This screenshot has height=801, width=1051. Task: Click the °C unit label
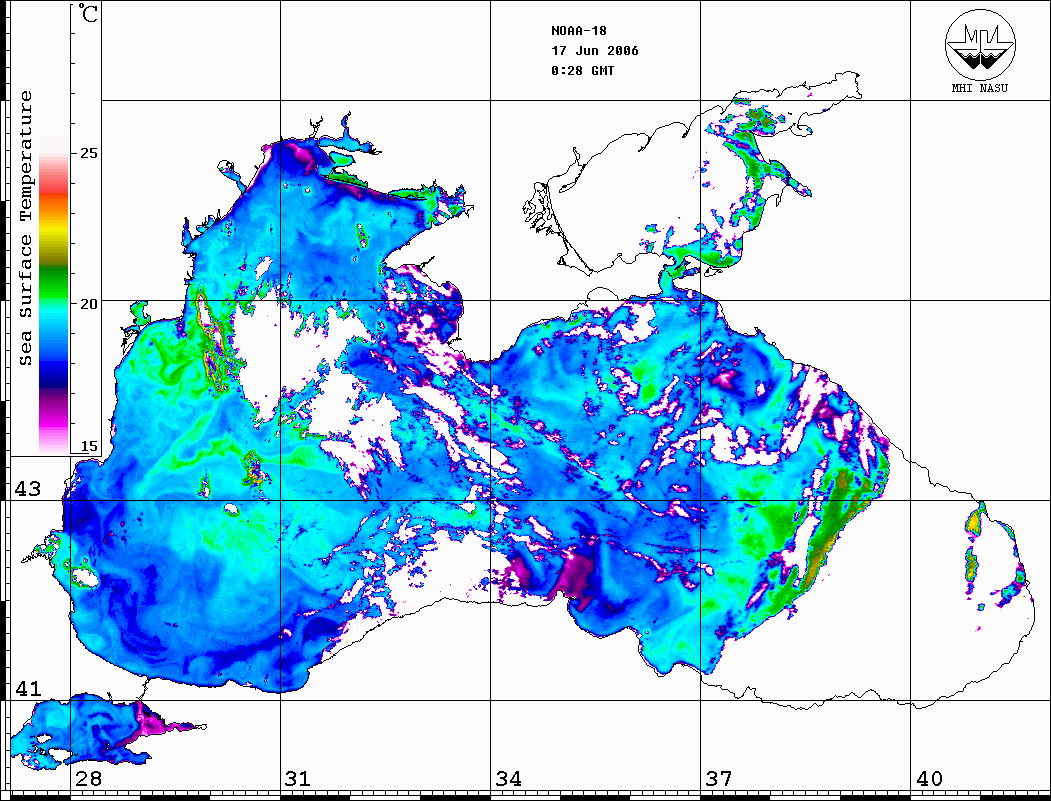(88, 13)
